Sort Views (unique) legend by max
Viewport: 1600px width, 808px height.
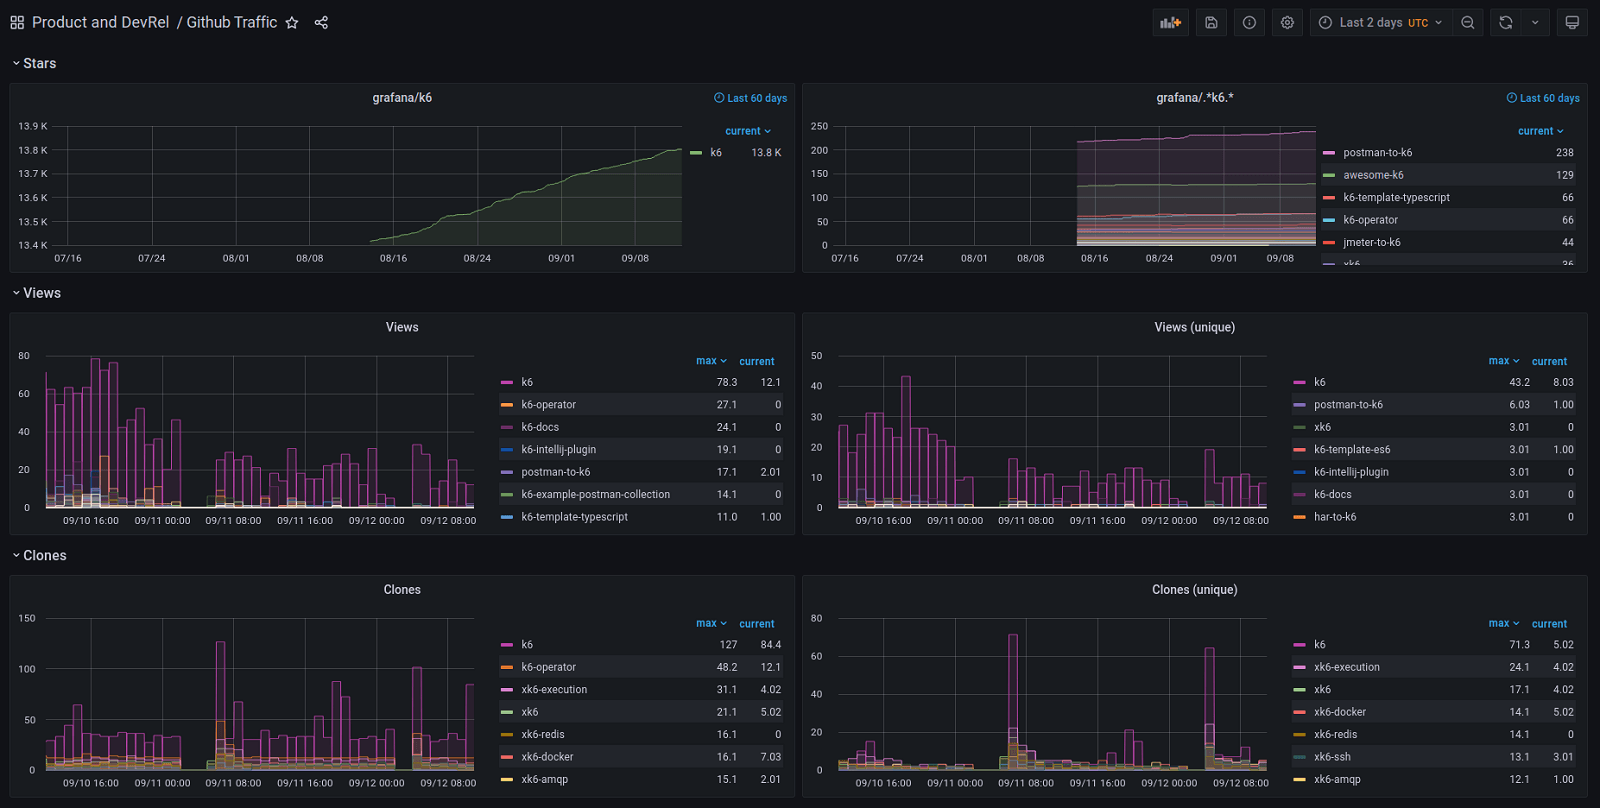tap(1503, 361)
